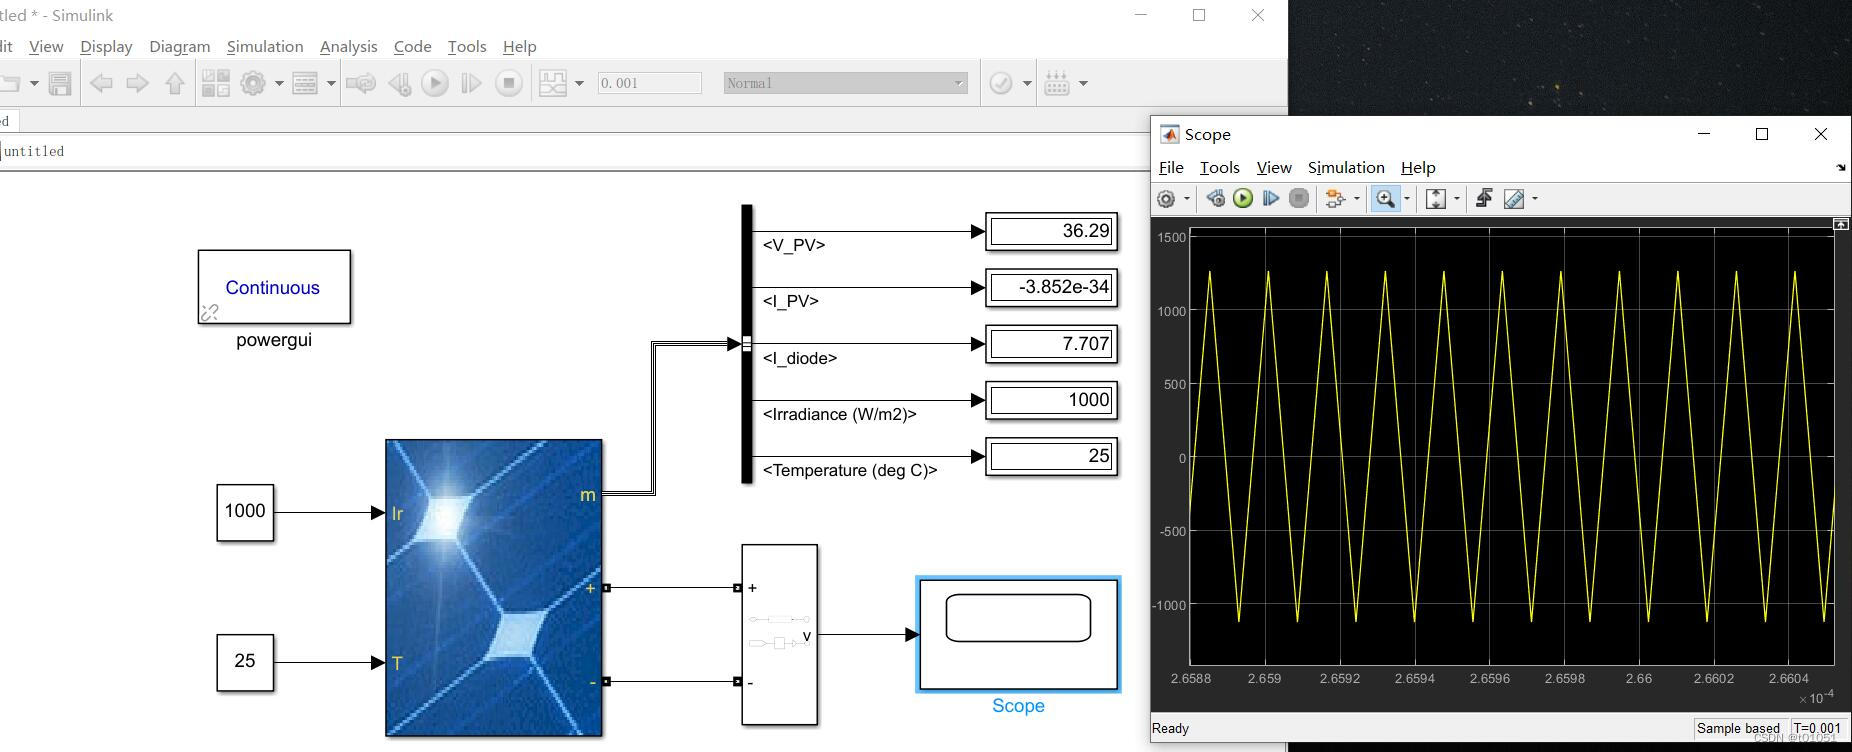The image size is (1852, 752).
Task: Click the Sample based status bar entry
Action: (x=1738, y=728)
